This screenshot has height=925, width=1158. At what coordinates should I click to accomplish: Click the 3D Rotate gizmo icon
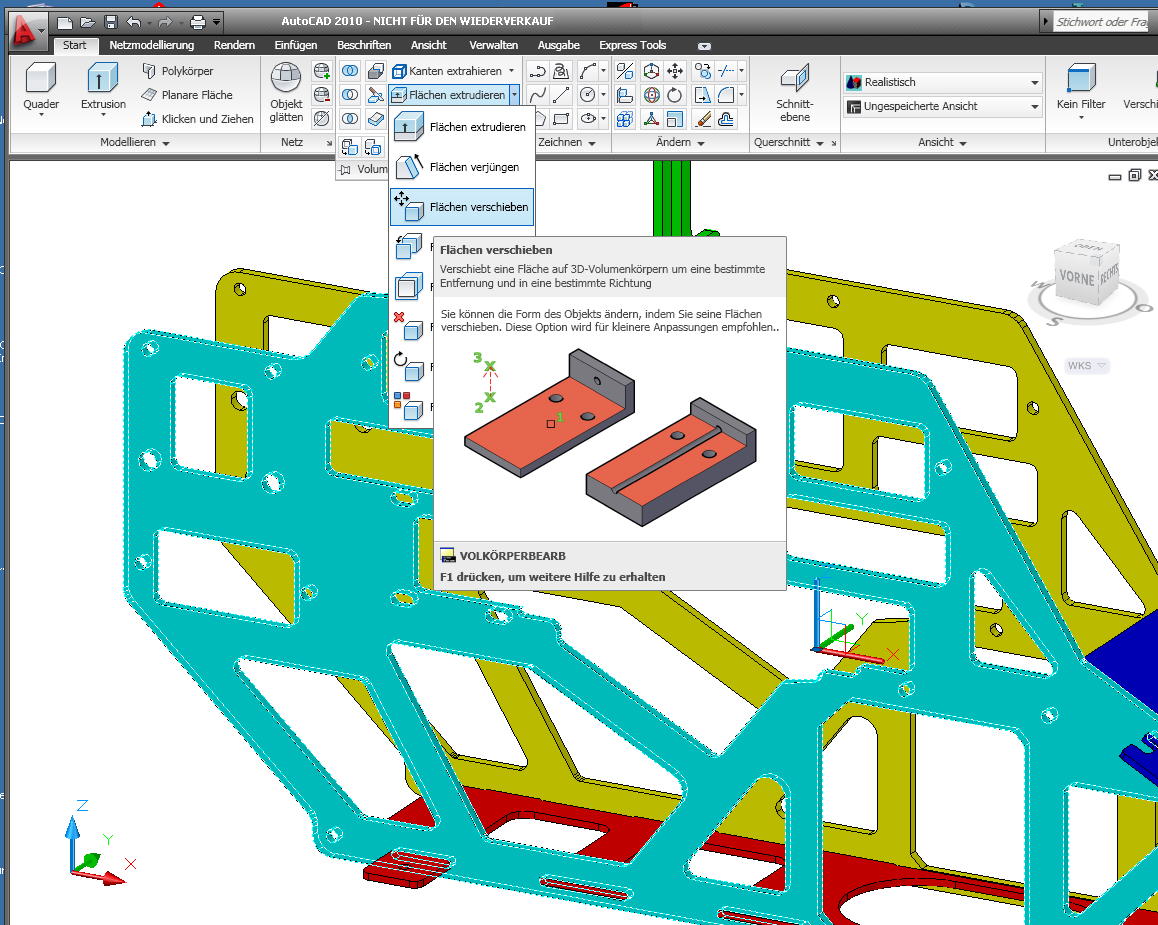[x=651, y=94]
